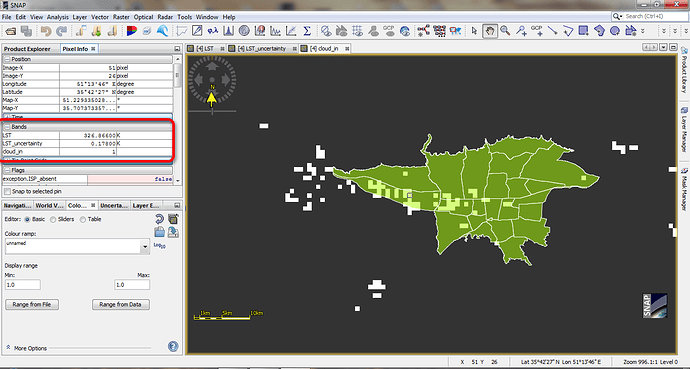
Task: Activate the zoom magnifier tool
Action: coord(505,31)
